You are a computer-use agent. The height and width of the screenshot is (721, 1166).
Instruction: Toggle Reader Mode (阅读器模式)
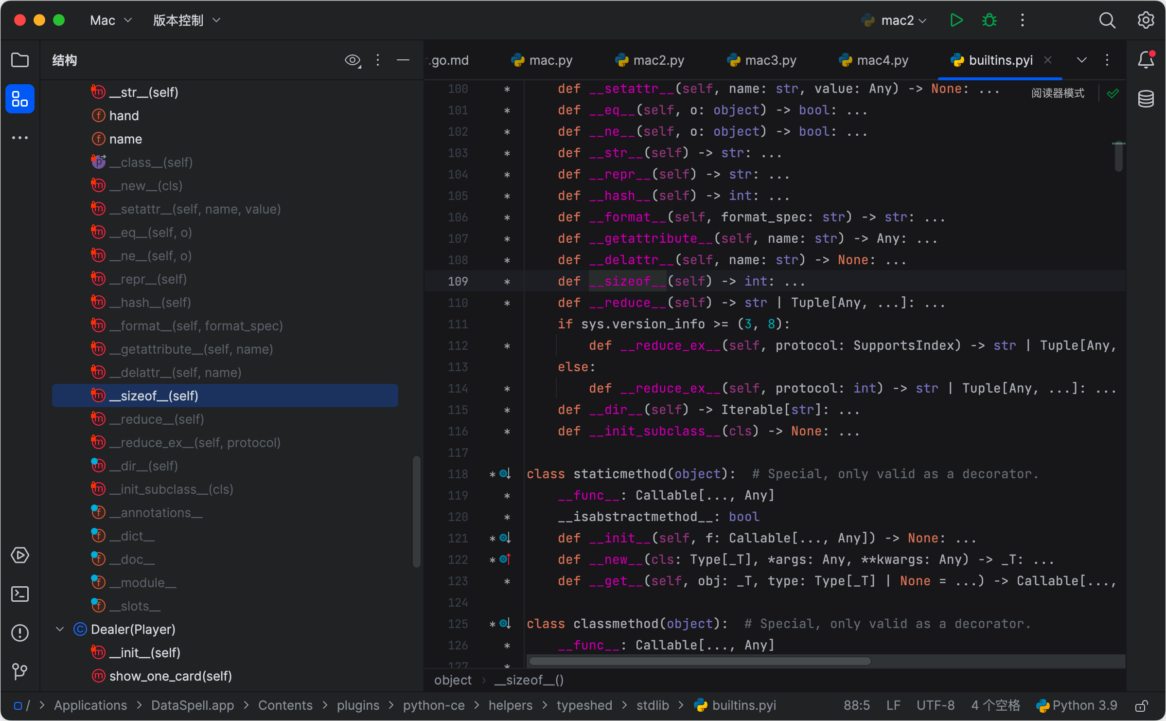1057,93
